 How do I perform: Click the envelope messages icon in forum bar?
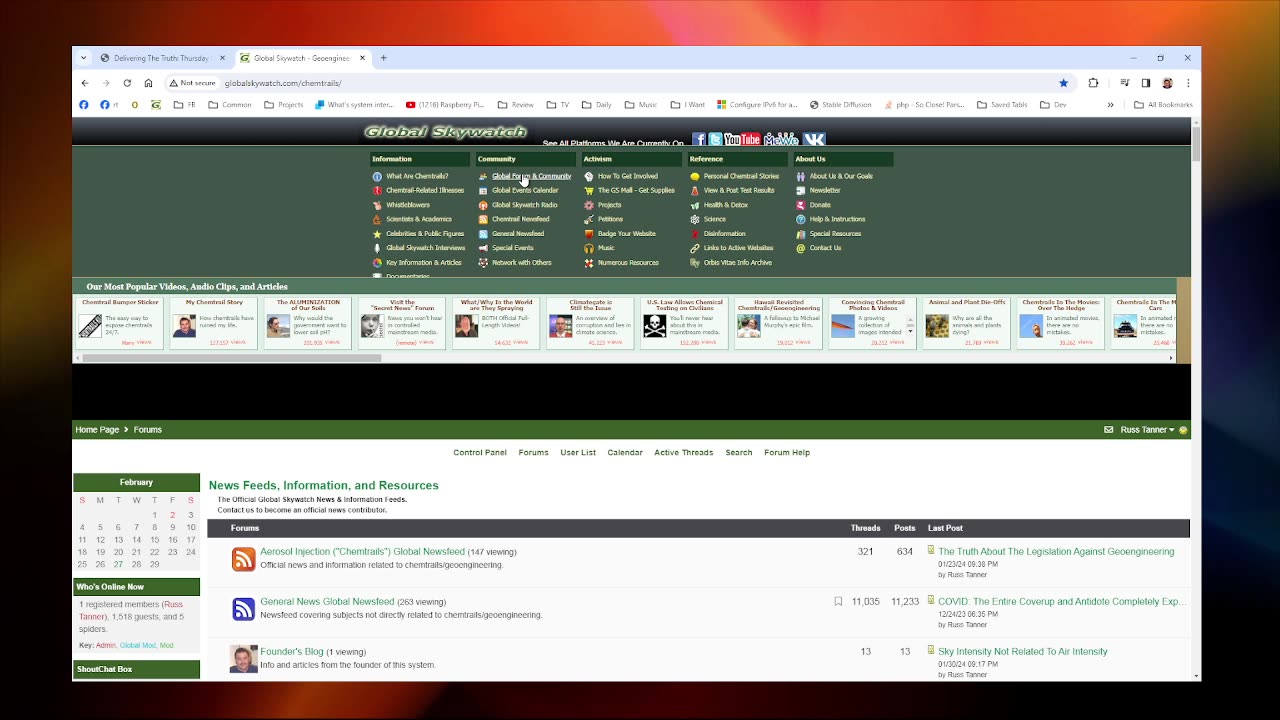[1108, 430]
